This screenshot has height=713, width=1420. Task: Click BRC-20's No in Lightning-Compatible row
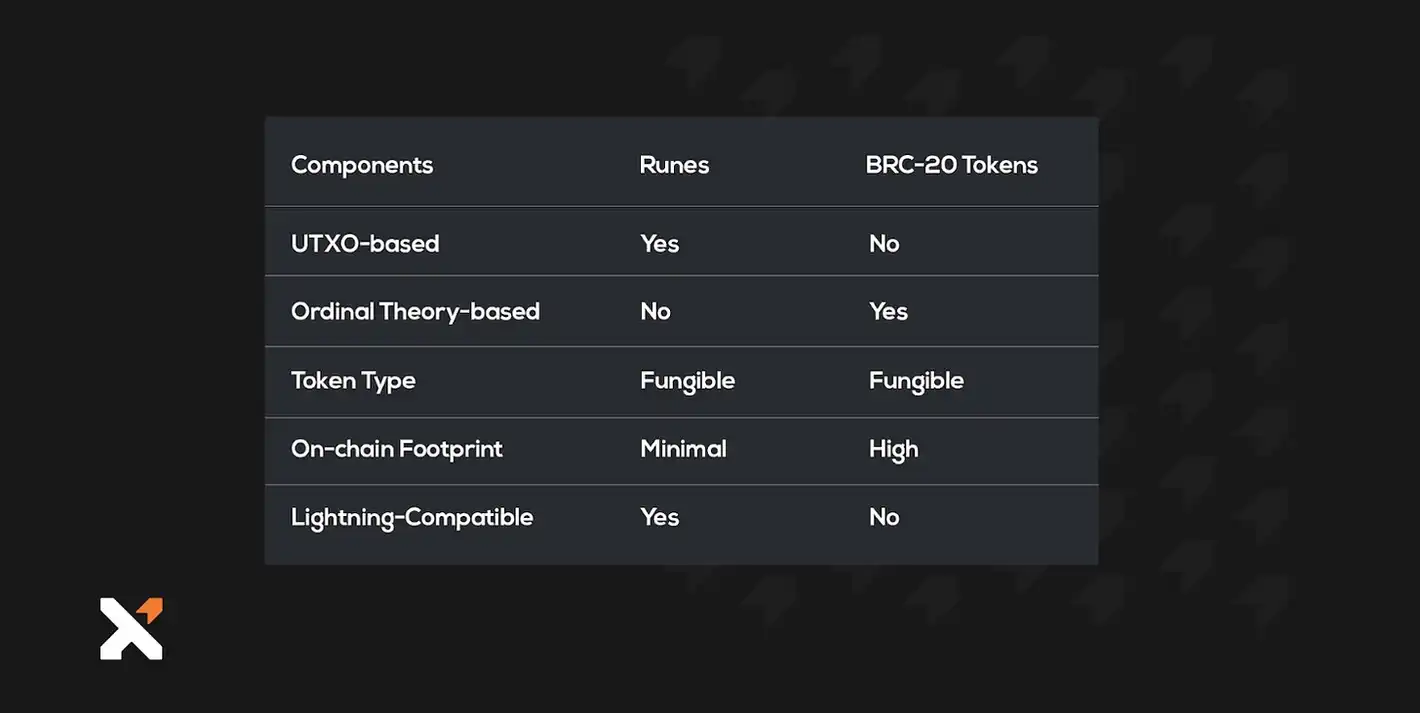884,517
